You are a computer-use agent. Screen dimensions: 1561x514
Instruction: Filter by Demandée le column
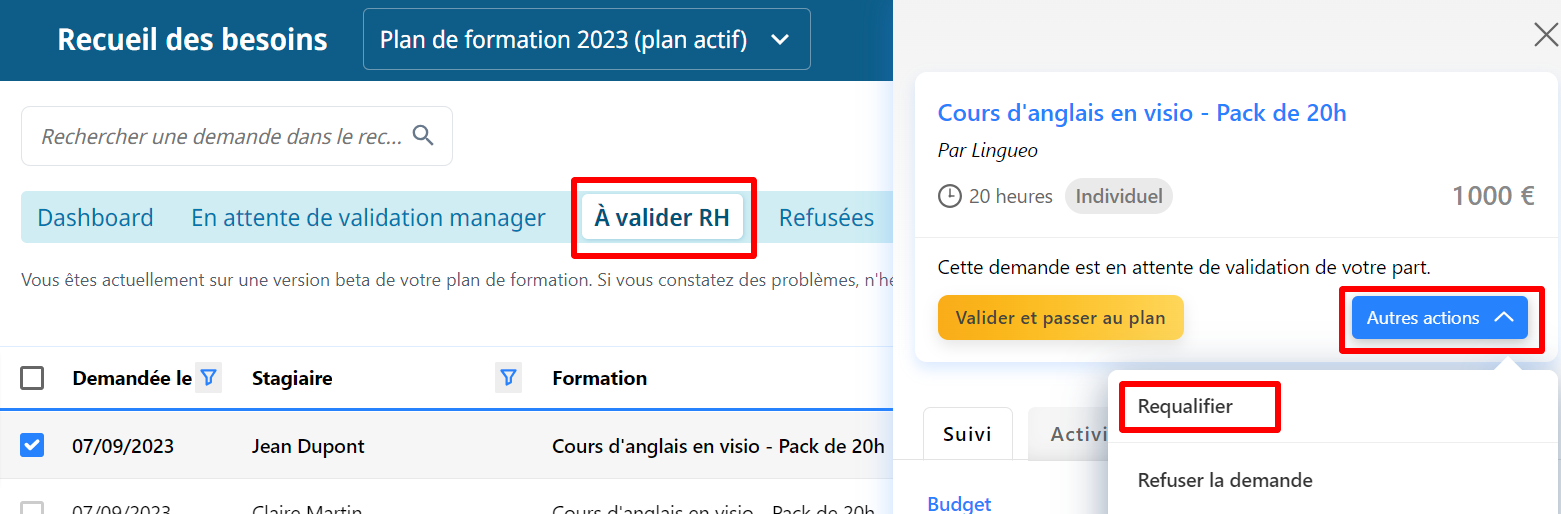tap(208, 377)
